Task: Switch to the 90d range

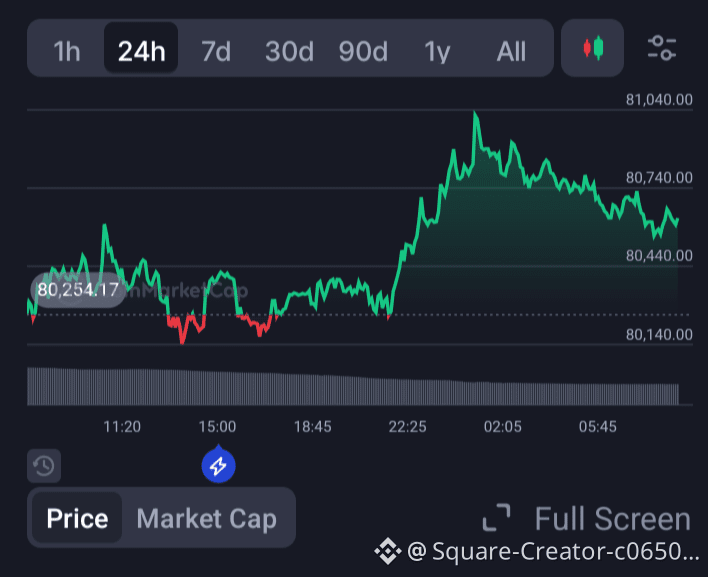Action: pyautogui.click(x=363, y=51)
